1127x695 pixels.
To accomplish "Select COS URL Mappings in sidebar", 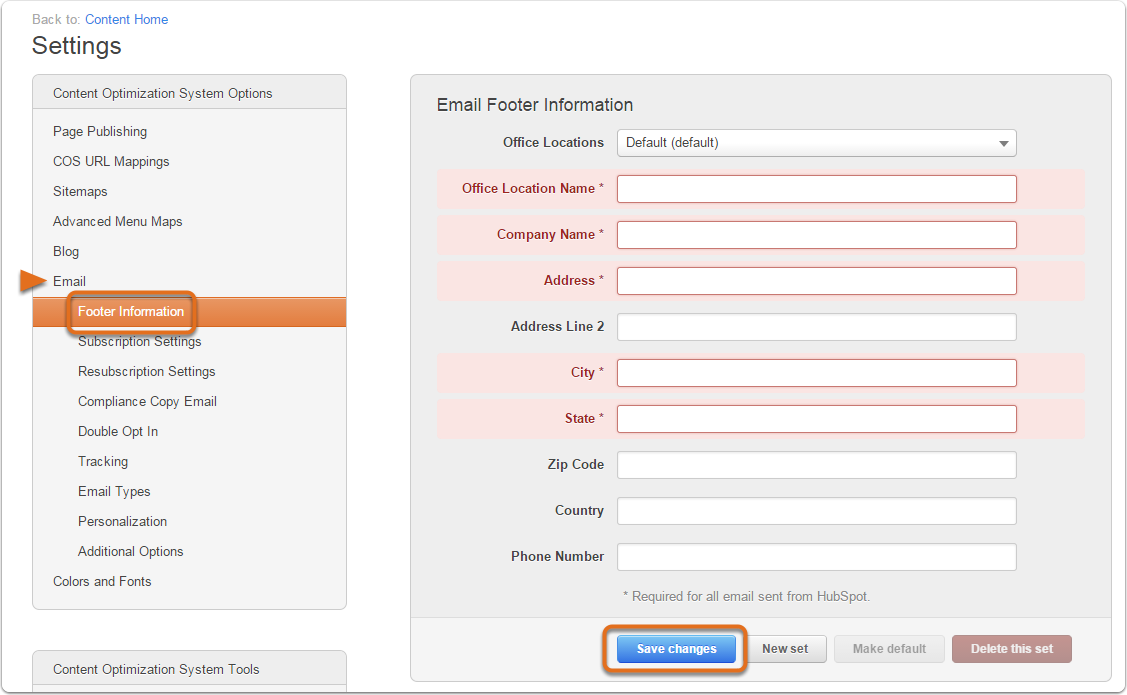I will (111, 162).
